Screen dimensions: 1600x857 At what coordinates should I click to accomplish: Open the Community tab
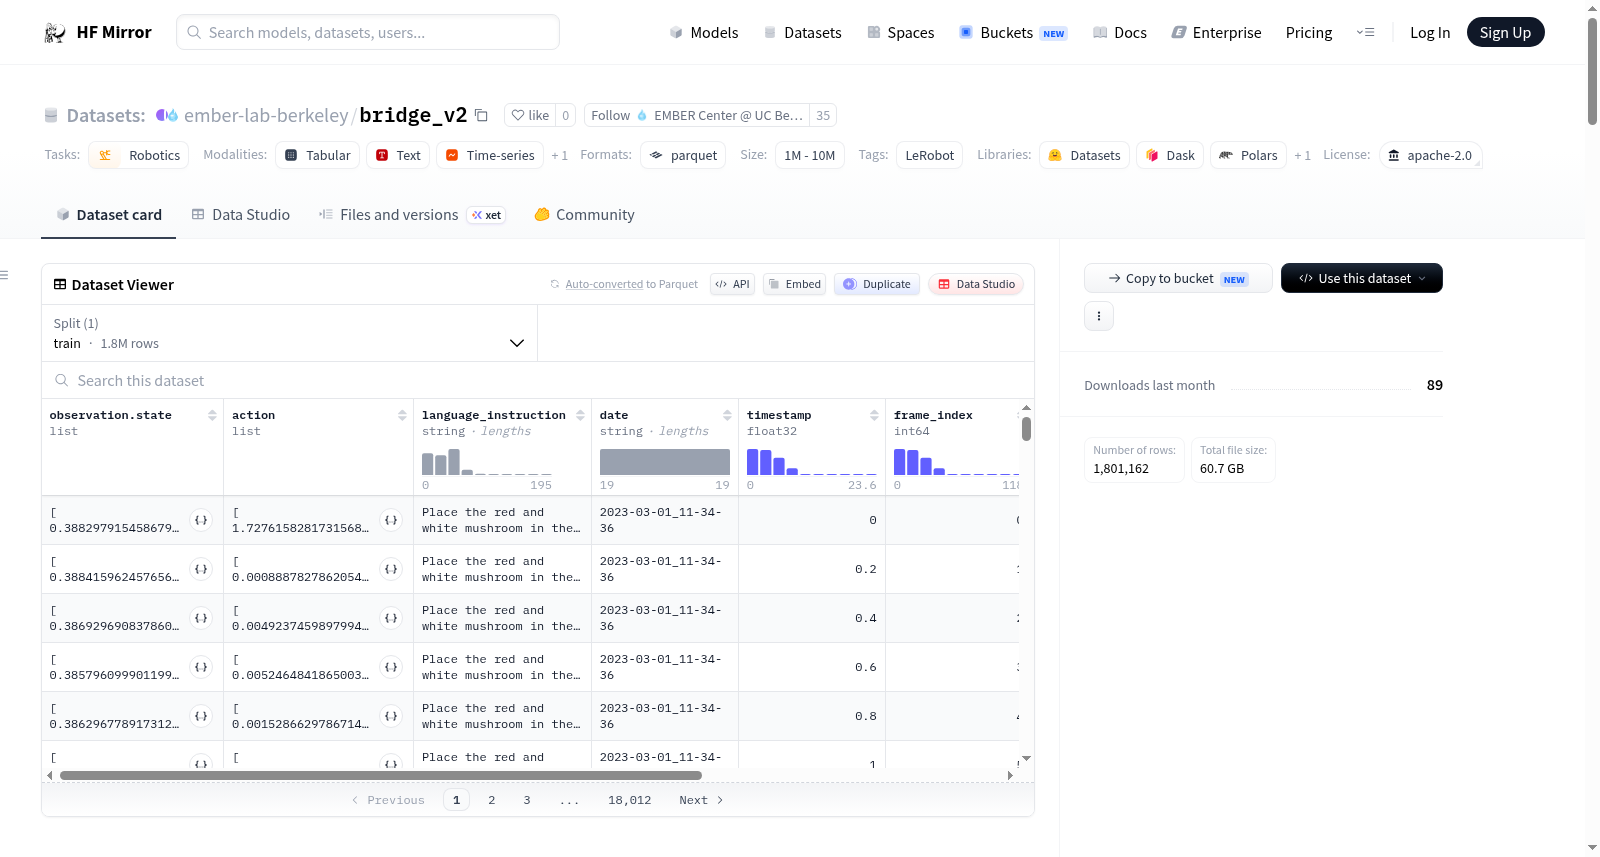(584, 214)
